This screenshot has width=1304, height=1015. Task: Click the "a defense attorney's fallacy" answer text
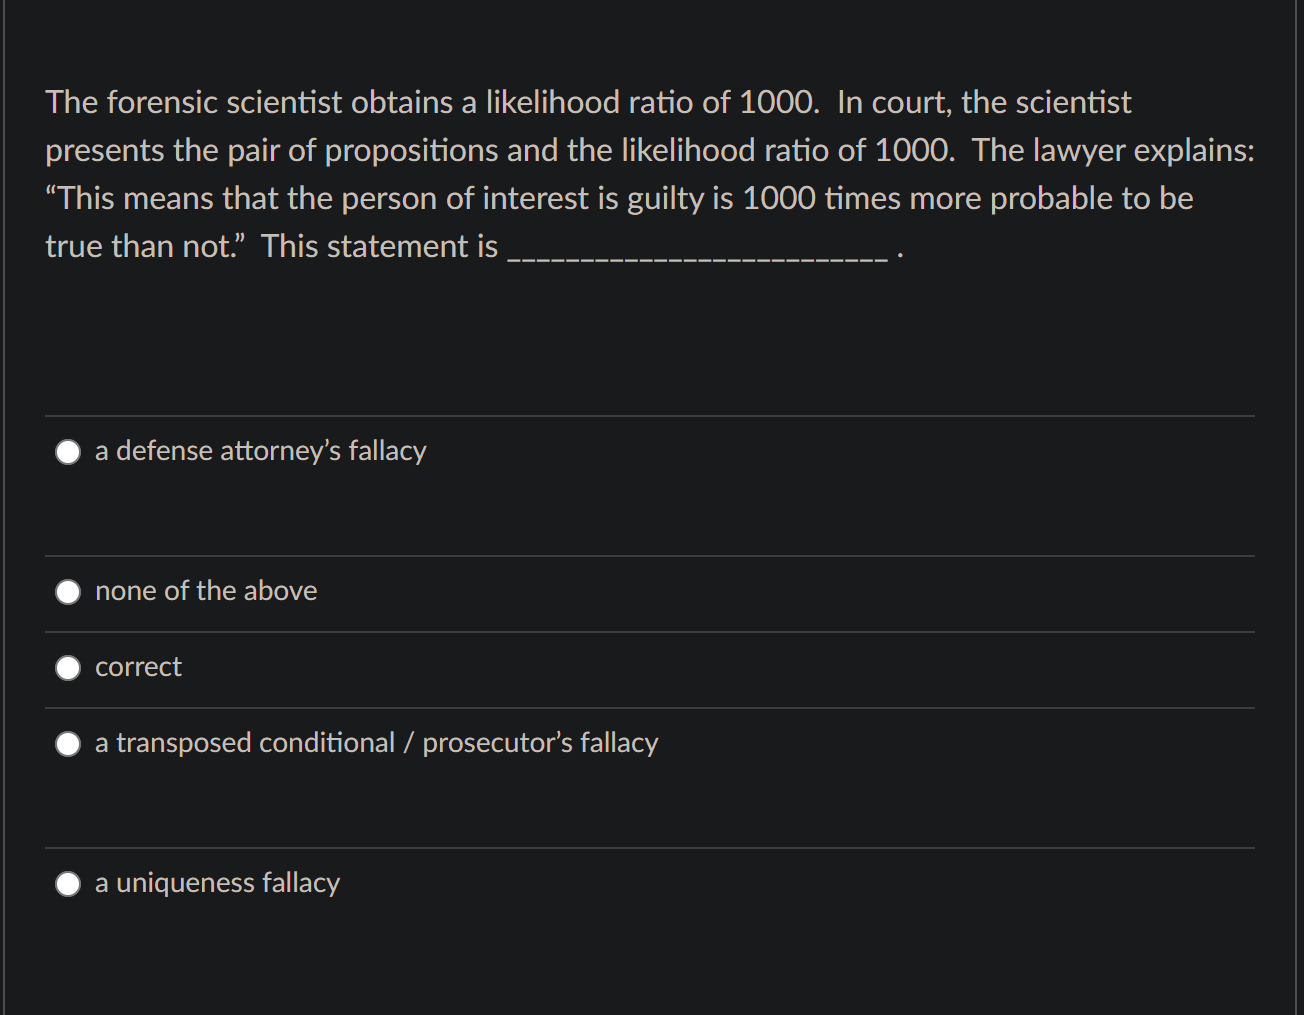(x=260, y=451)
